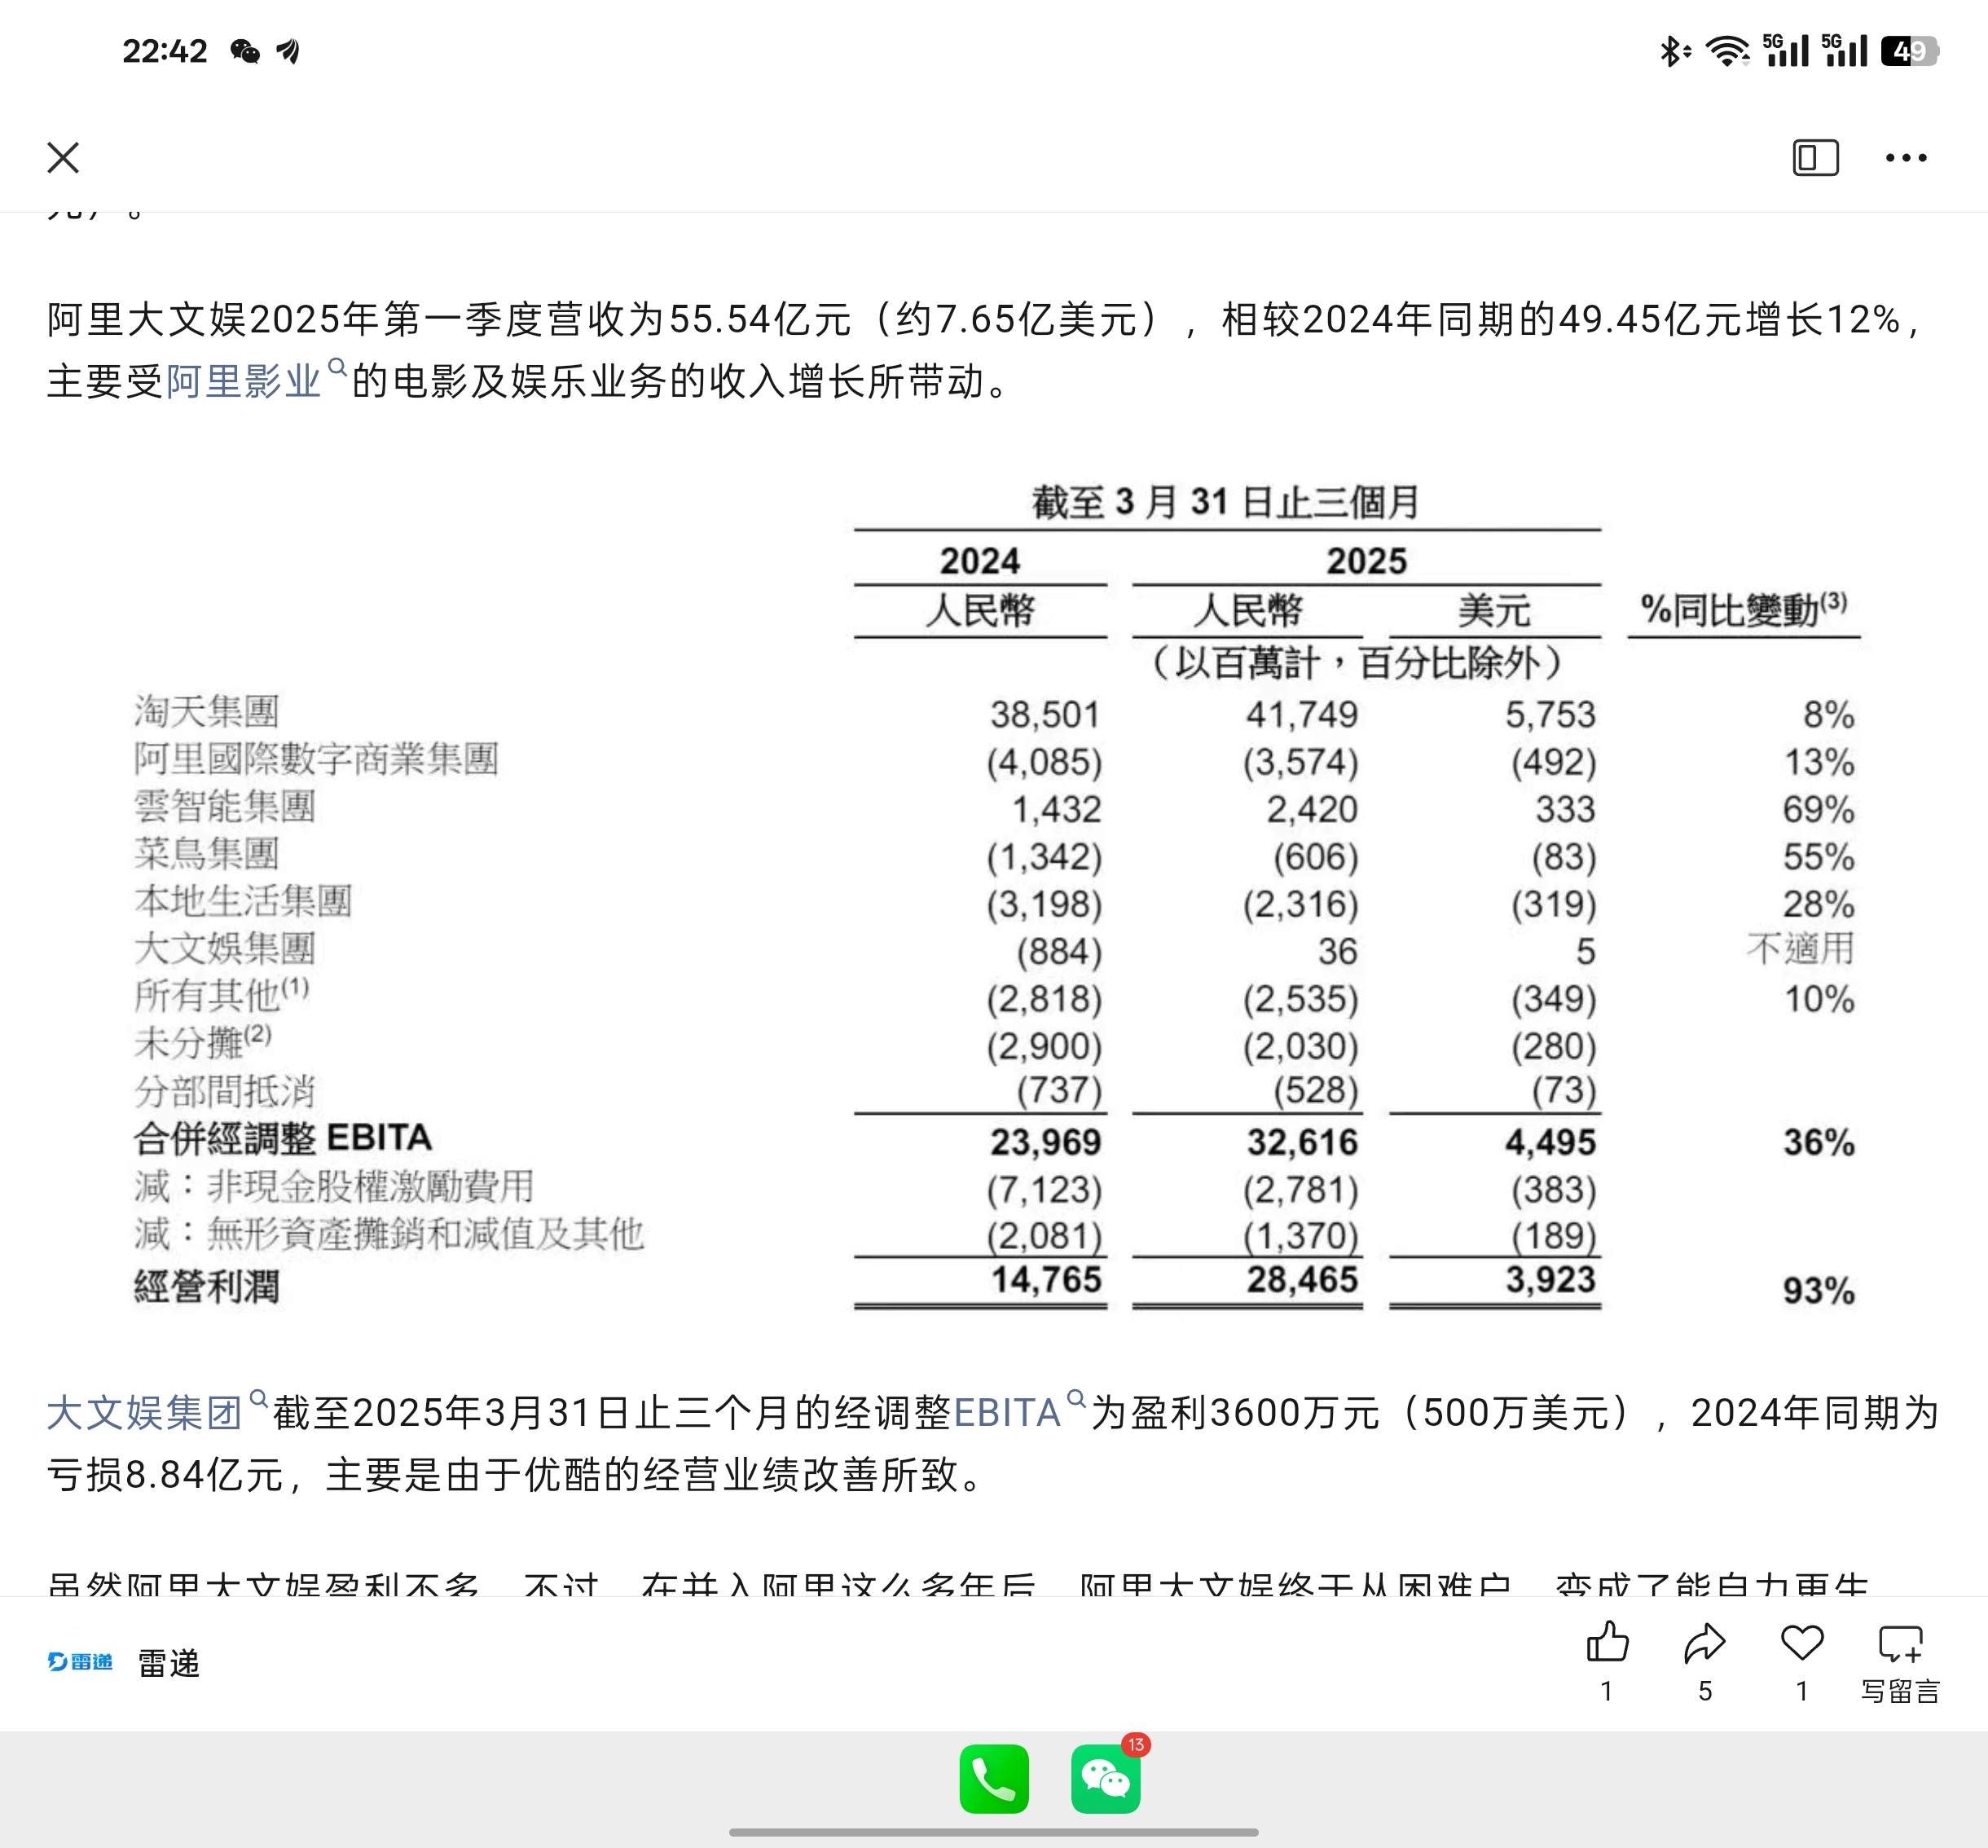The width and height of the screenshot is (1988, 1848).
Task: Tap the 阿里國際數字商業集團 row label
Action: [x=316, y=759]
